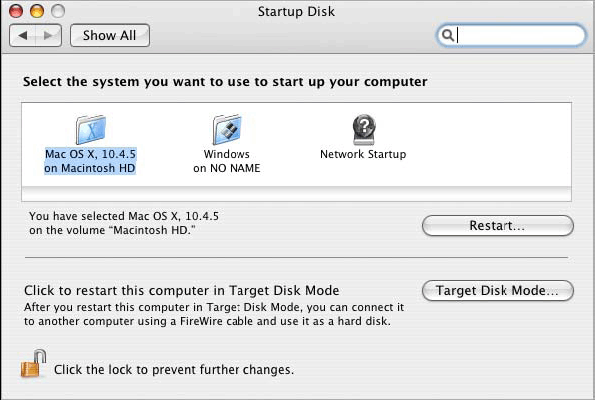Choose the 'Mac OS X, 10.4.5' label

pyautogui.click(x=90, y=154)
